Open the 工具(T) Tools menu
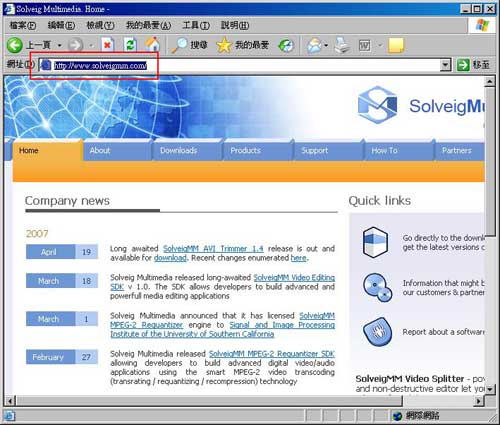Image resolution: width=500 pixels, height=425 pixels. [196, 25]
